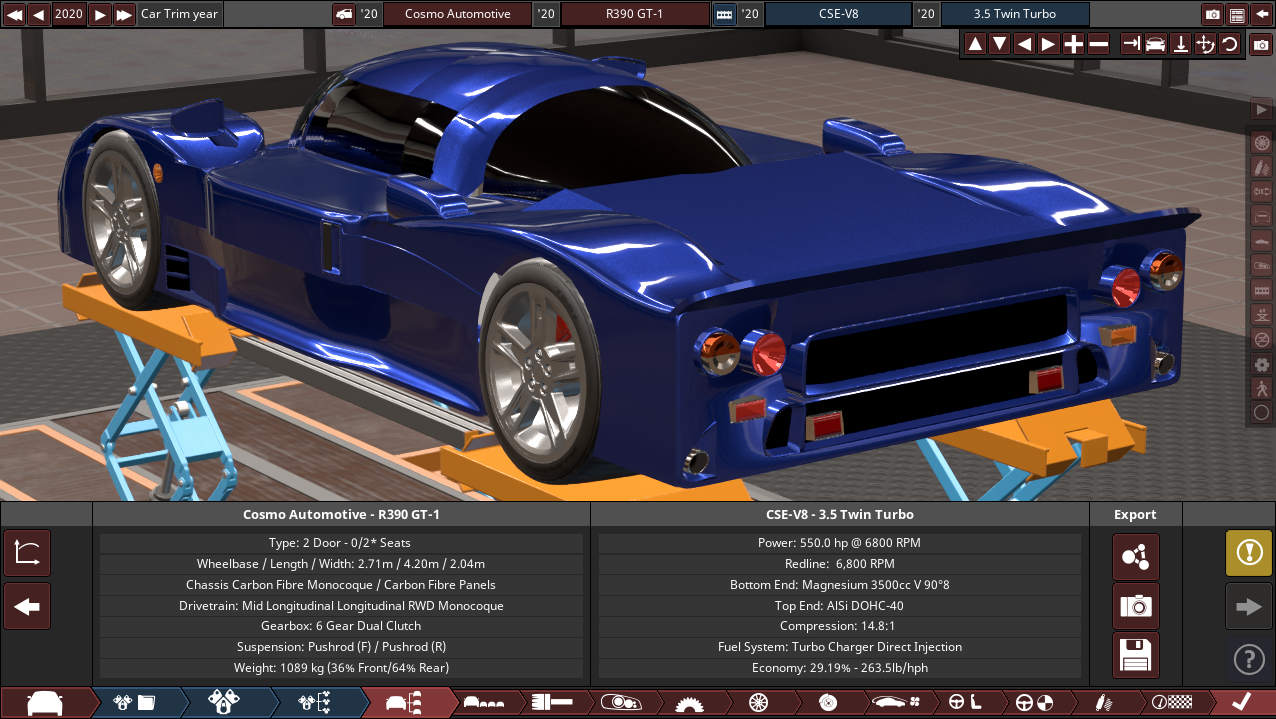1276x719 pixels.
Task: Toggle the car lift stand in sidebar
Action: click(x=1262, y=314)
